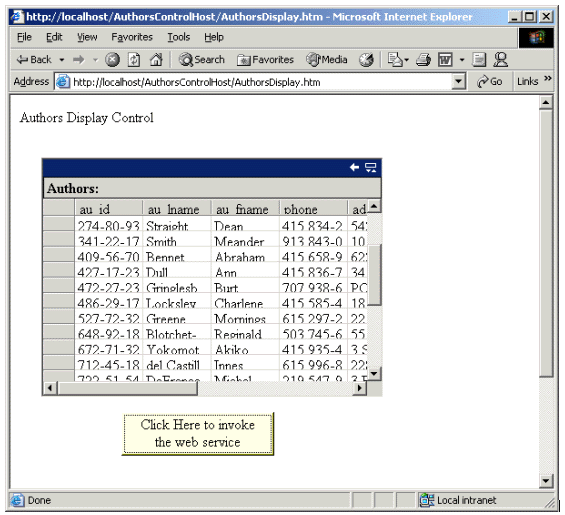
Task: Open the History toolbar icon
Action: 366,59
